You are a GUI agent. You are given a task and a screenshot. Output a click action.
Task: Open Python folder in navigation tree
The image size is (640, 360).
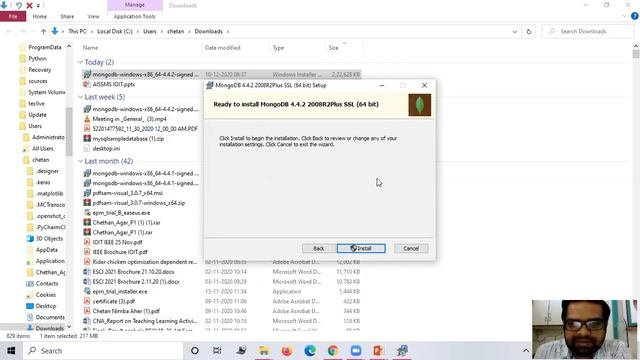37,59
